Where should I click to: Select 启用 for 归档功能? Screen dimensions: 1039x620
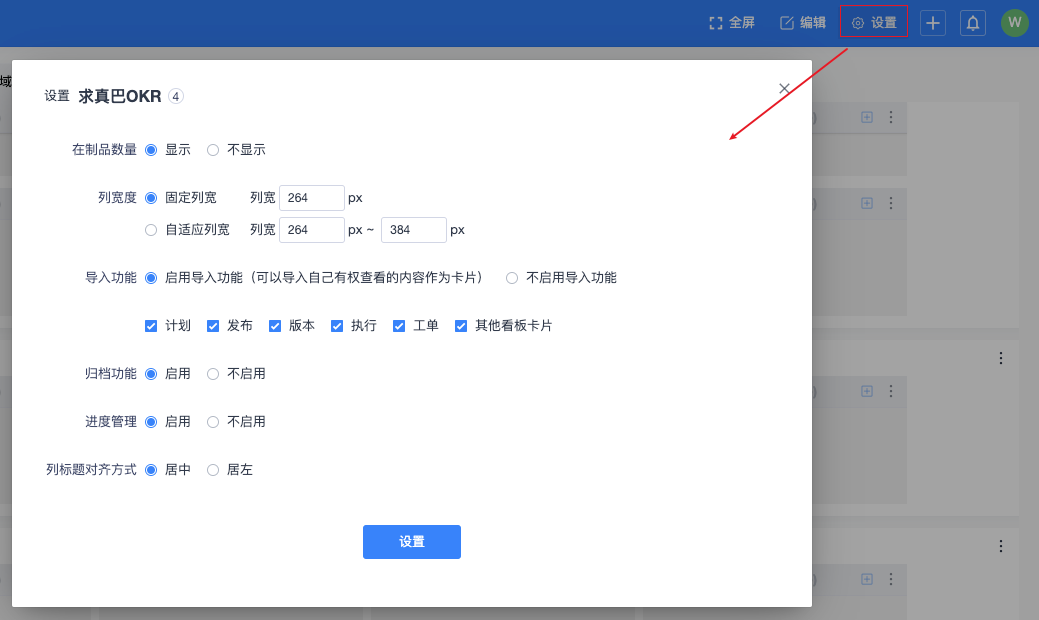coord(151,374)
